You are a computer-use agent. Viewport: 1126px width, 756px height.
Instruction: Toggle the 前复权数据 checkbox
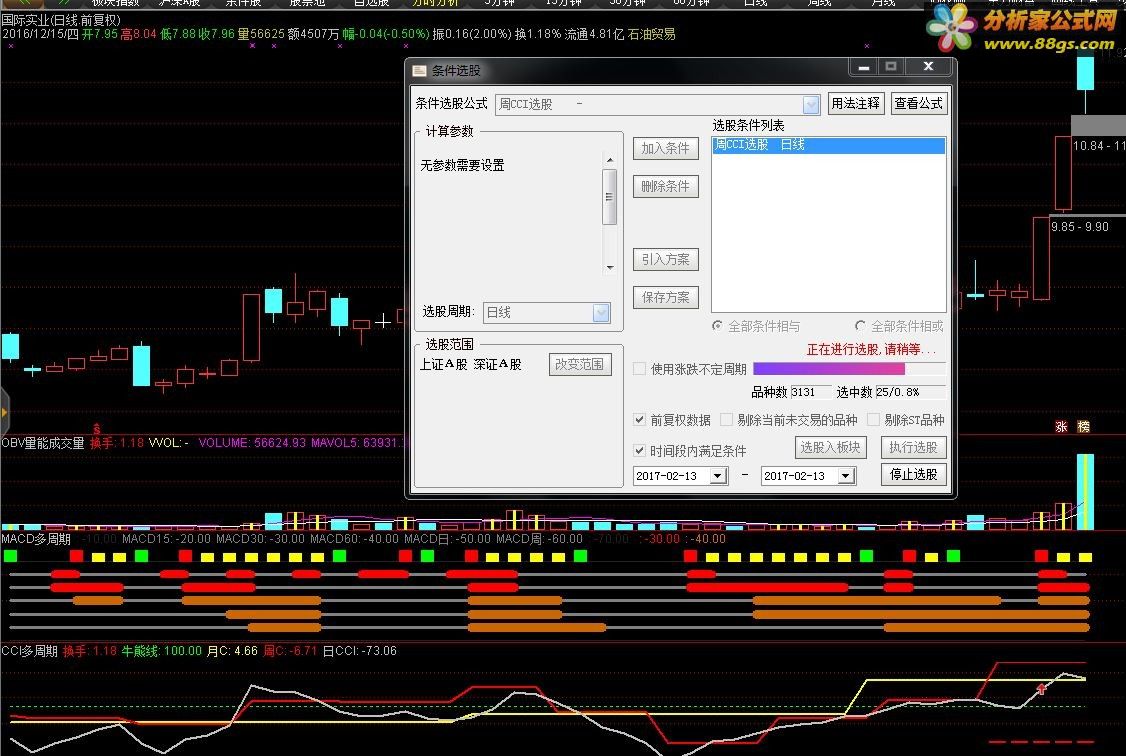pyautogui.click(x=640, y=420)
